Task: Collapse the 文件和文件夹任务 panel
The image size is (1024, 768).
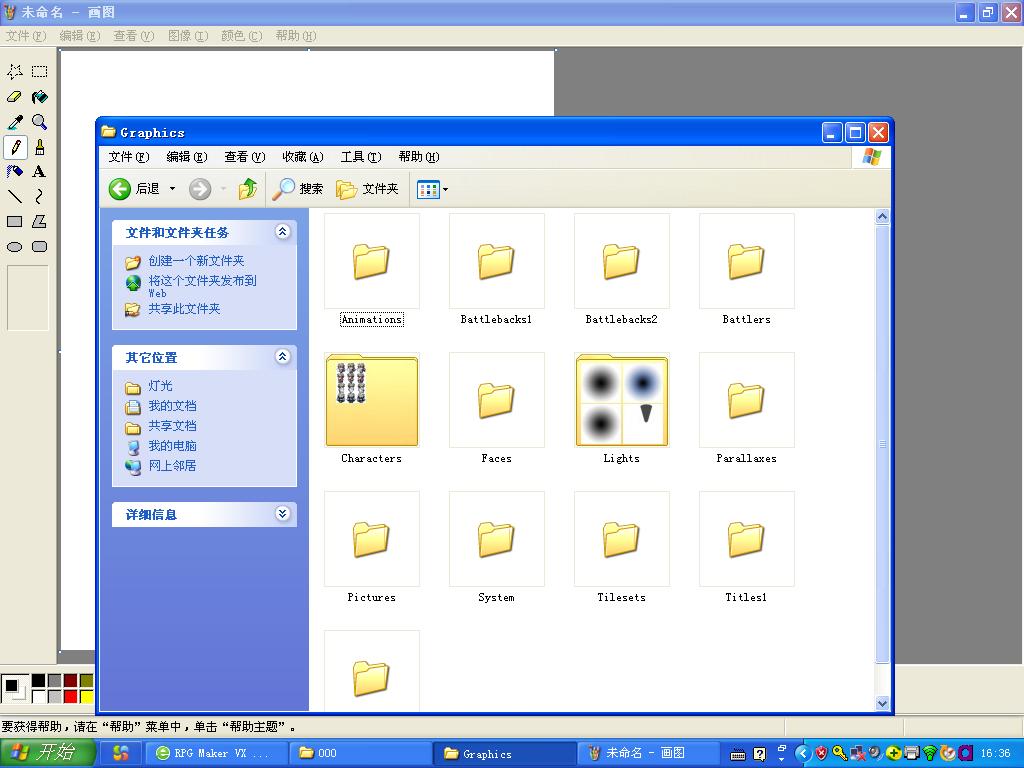Action: coord(283,232)
